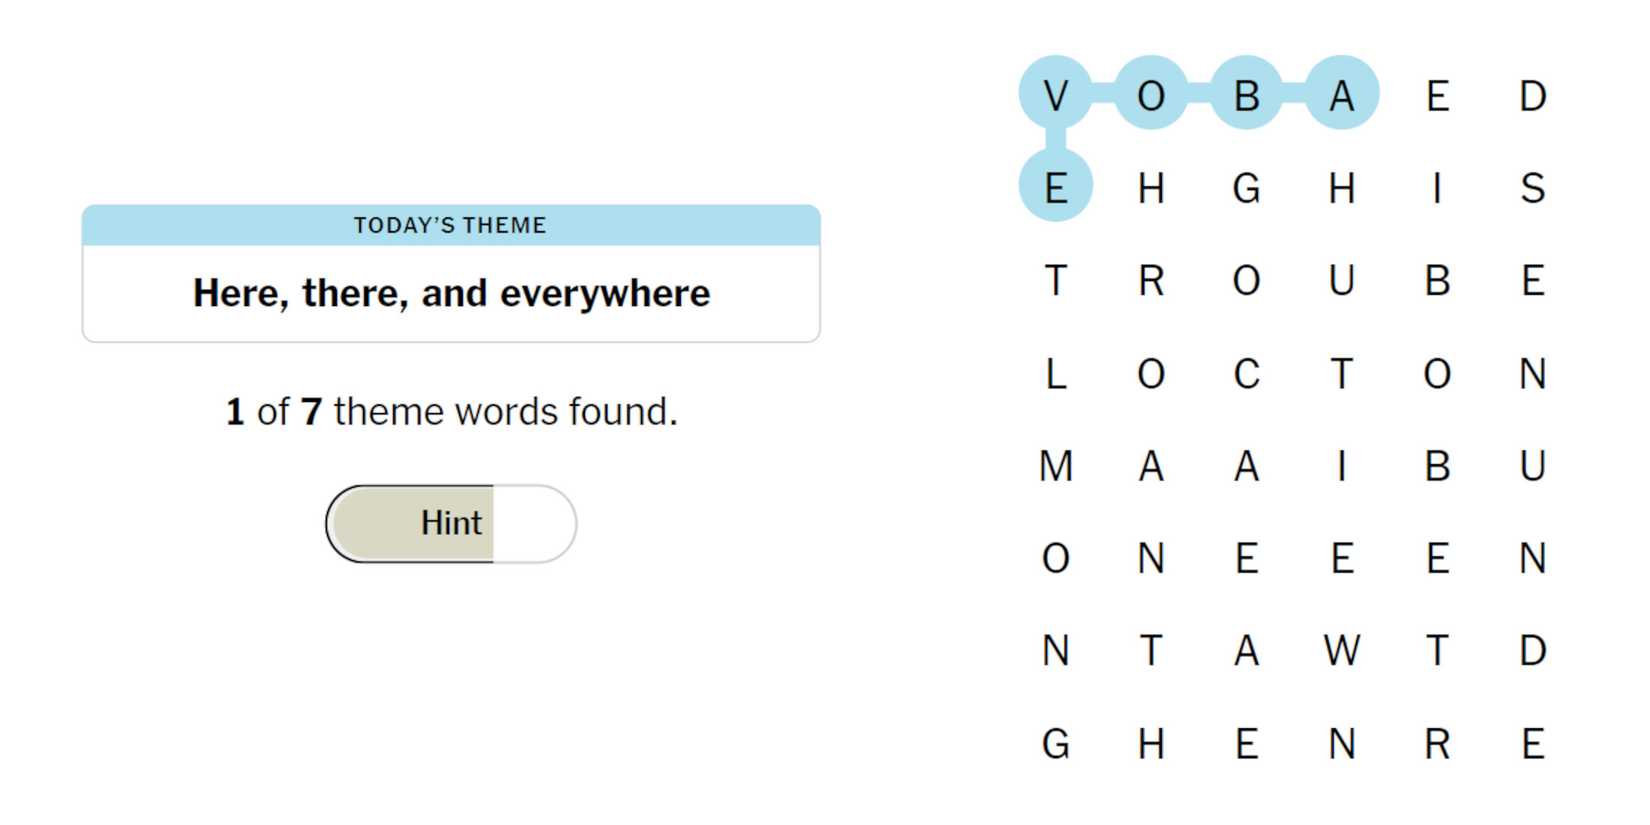Tap the E in the bottom-right corner
The height and width of the screenshot is (825, 1650).
(x=1532, y=743)
